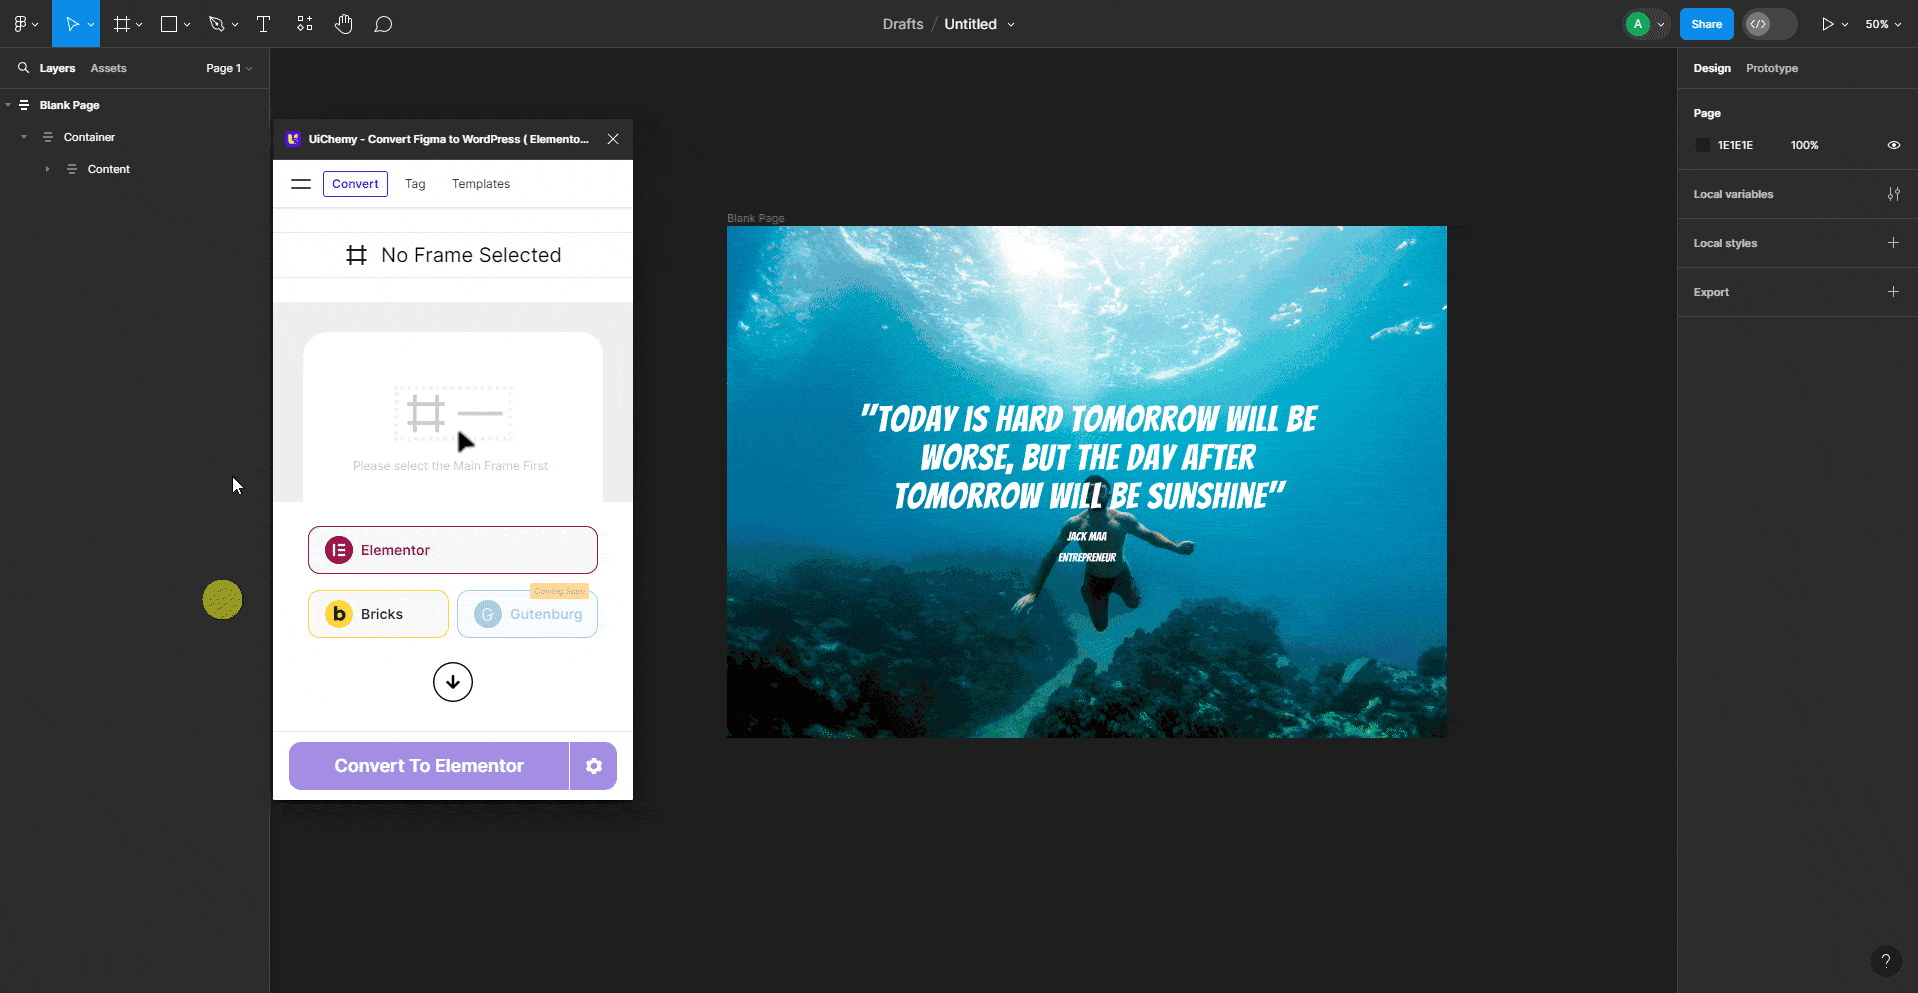
Task: Open the zoom level dropdown
Action: pyautogui.click(x=1884, y=23)
